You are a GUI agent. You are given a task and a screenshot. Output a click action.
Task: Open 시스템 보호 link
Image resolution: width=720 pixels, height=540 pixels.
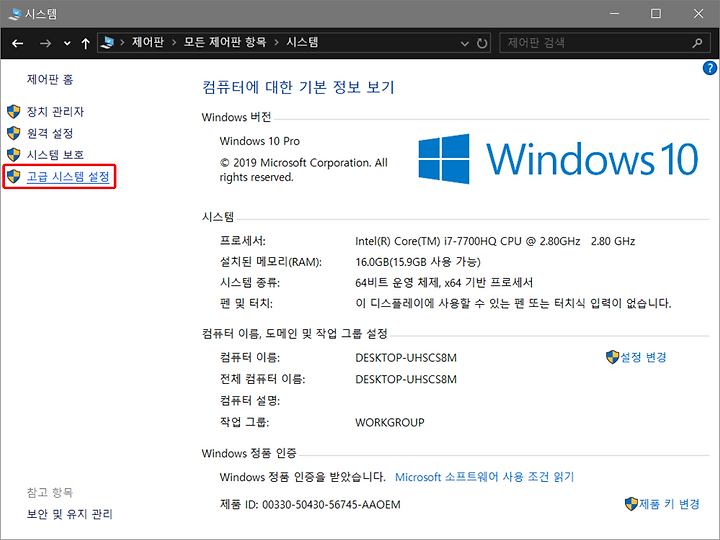coord(55,155)
